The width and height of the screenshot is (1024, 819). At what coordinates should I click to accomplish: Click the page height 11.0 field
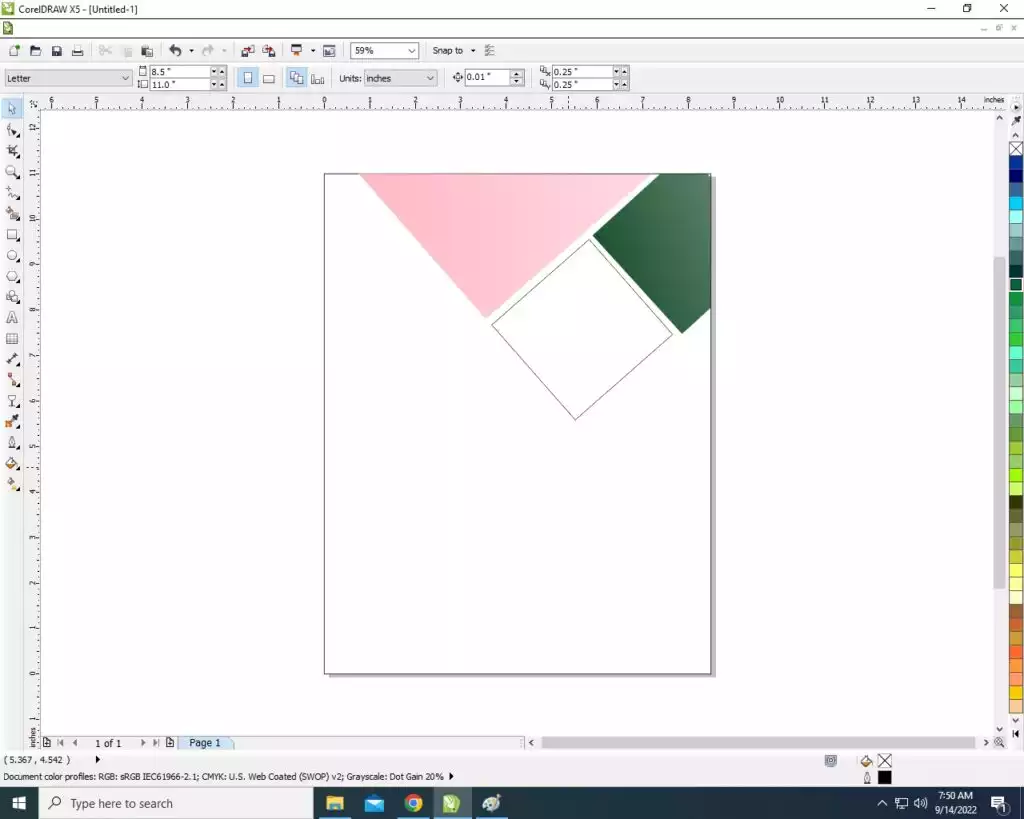tap(180, 84)
